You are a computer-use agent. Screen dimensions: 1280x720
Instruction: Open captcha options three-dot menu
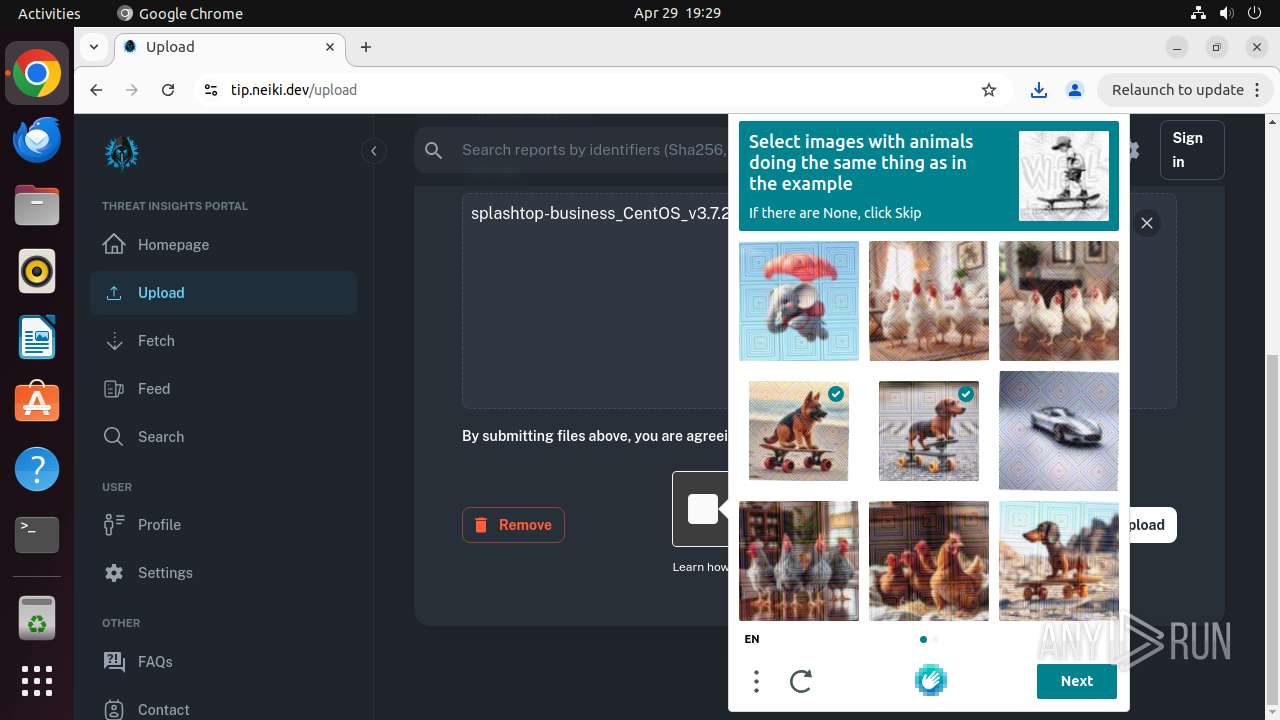point(756,681)
